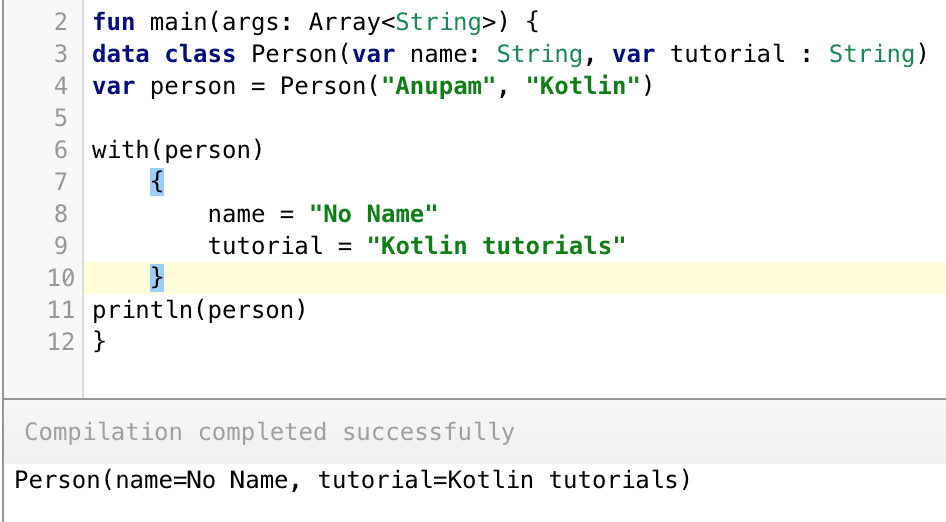The image size is (946, 522).
Task: Click 'with(person)' on line 6
Action: (178, 150)
